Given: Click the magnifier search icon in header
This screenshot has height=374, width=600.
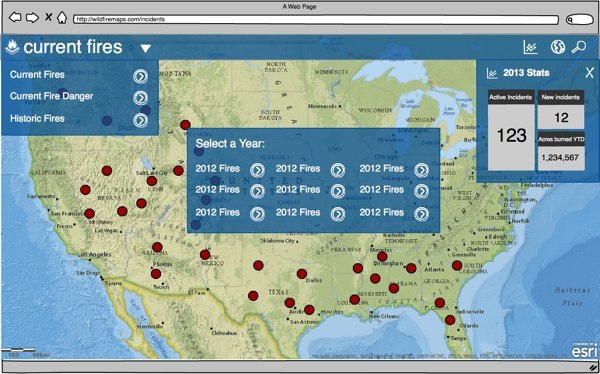Looking at the screenshot, I should coord(579,47).
